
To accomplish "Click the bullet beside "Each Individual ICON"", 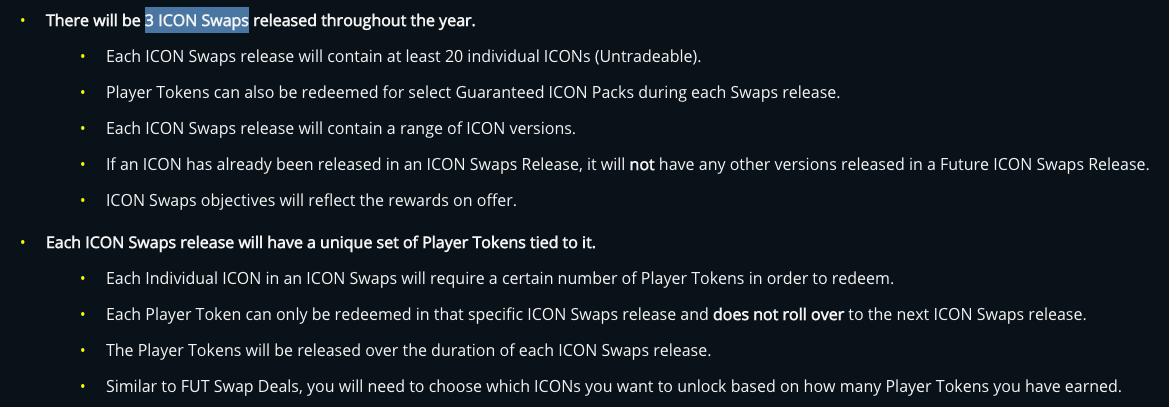I will click(x=83, y=279).
